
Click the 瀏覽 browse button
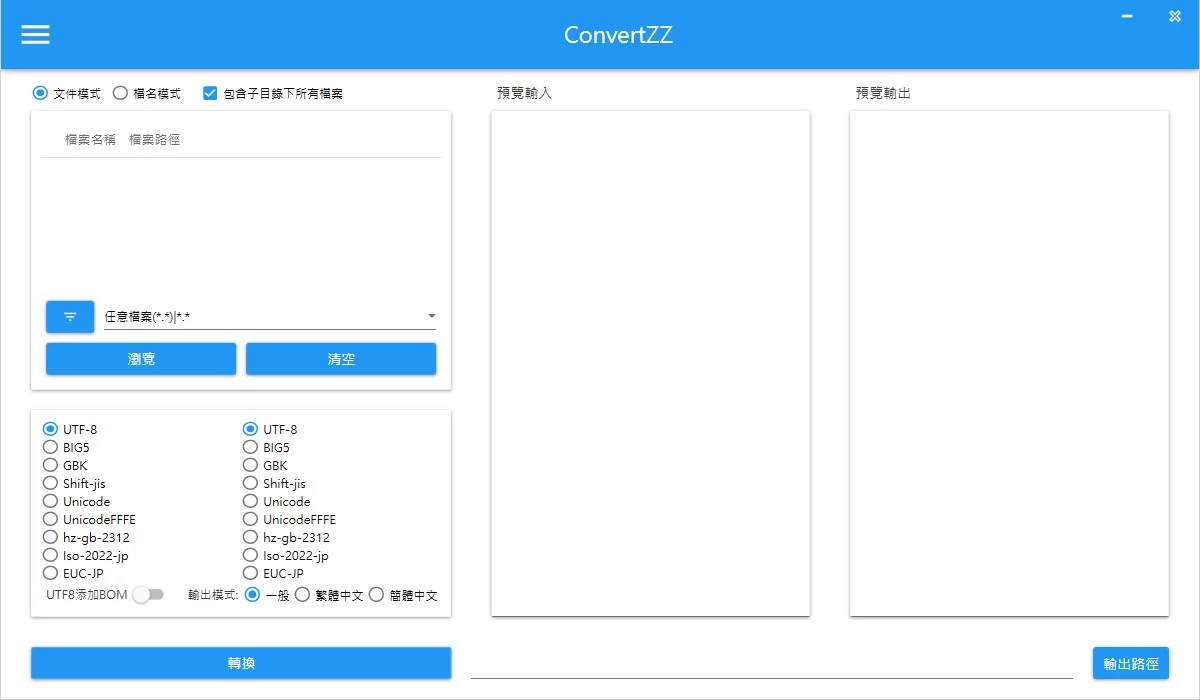click(x=141, y=359)
